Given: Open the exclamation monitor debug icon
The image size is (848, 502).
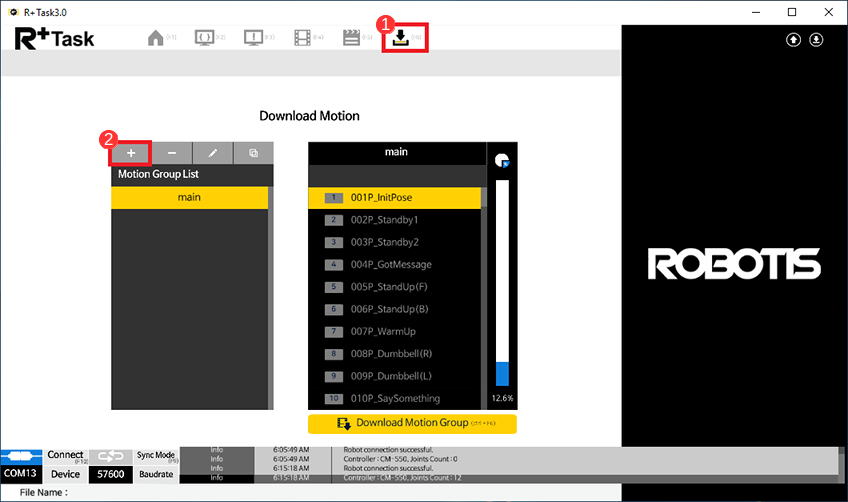Looking at the screenshot, I should tap(254, 38).
